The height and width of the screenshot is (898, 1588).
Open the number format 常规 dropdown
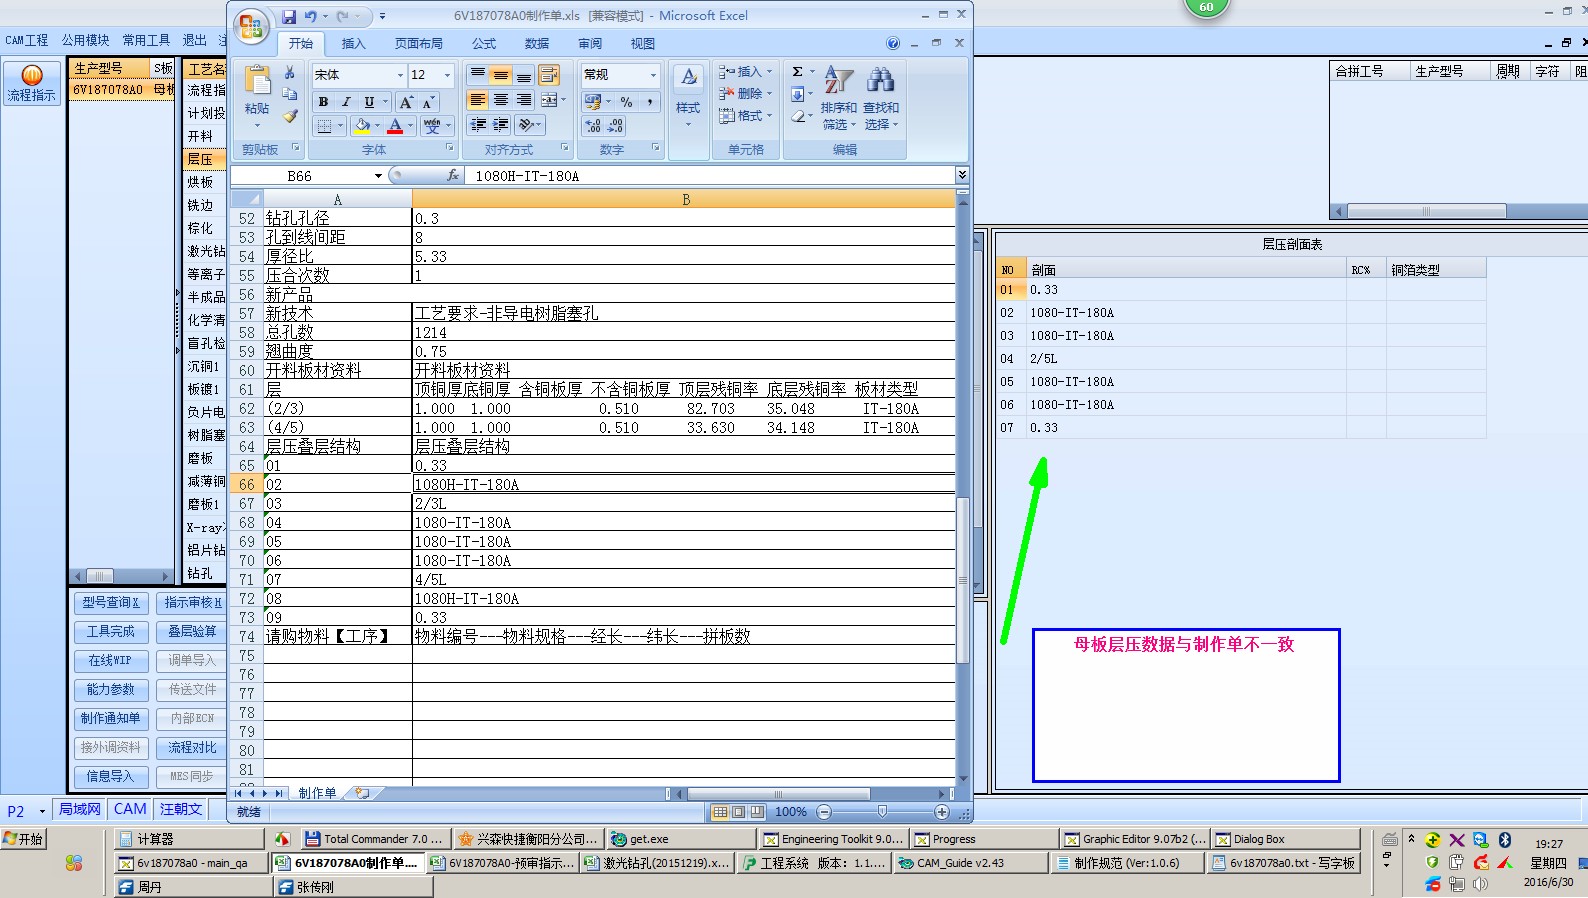pyautogui.click(x=653, y=75)
